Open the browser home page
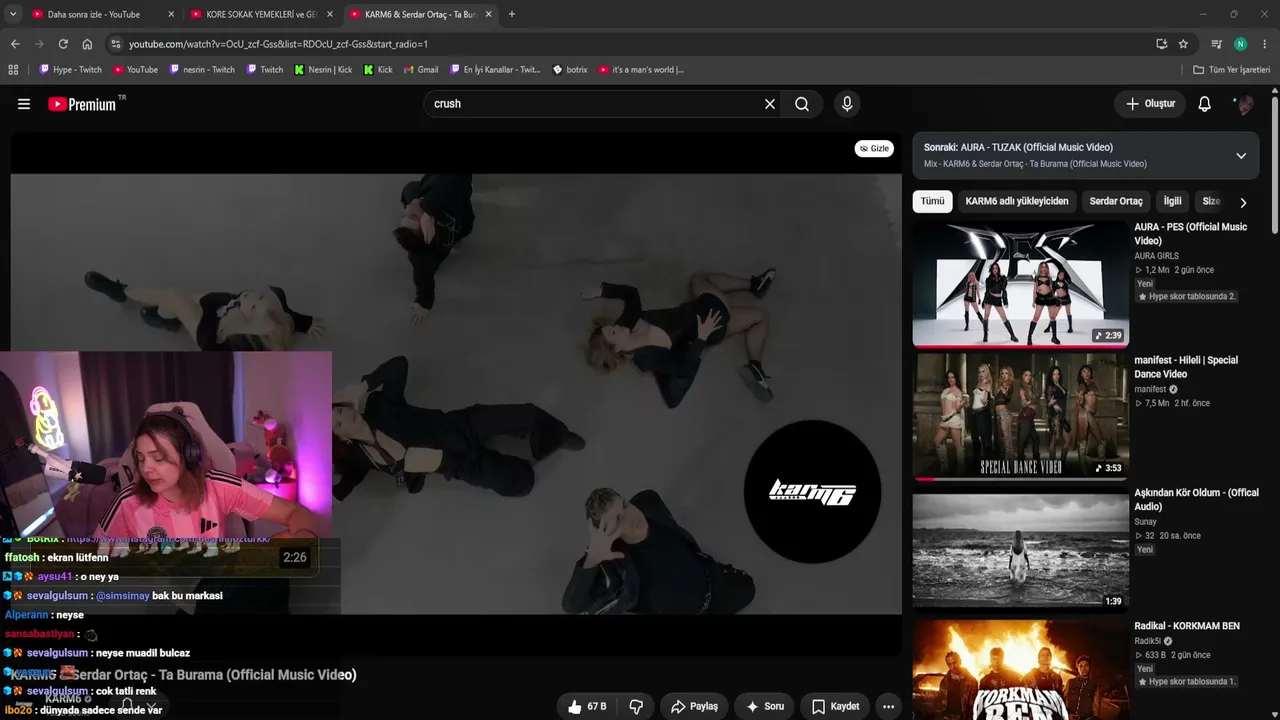The height and width of the screenshot is (720, 1280). 87,44
